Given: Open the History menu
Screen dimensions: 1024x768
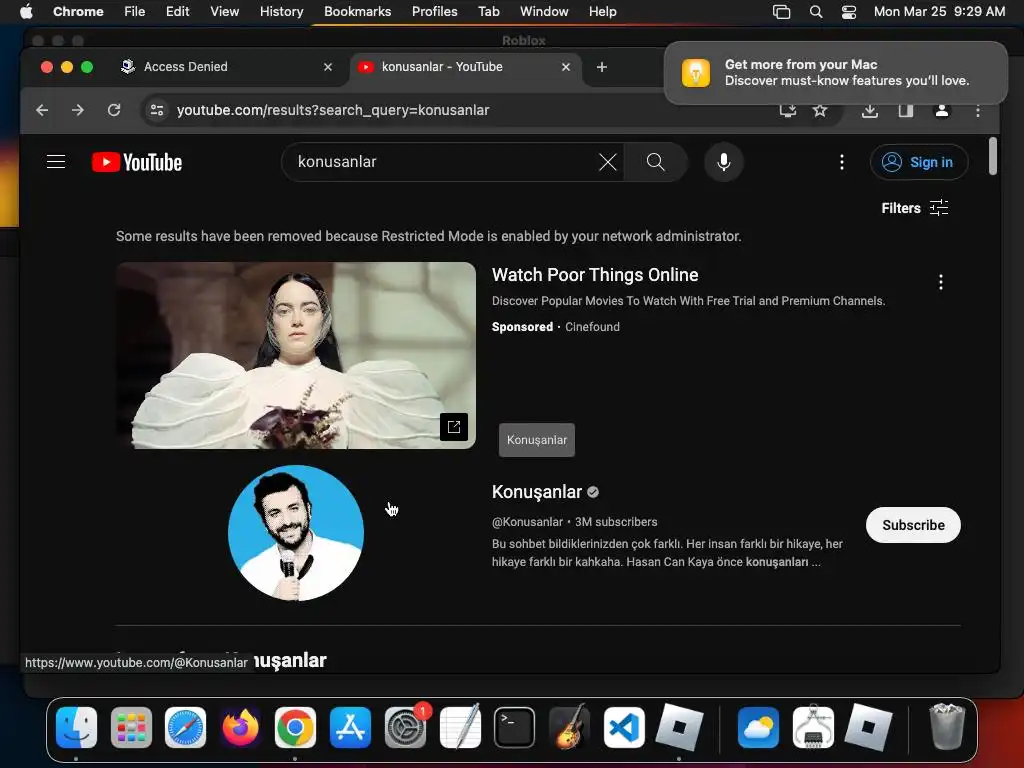Looking at the screenshot, I should [x=281, y=12].
